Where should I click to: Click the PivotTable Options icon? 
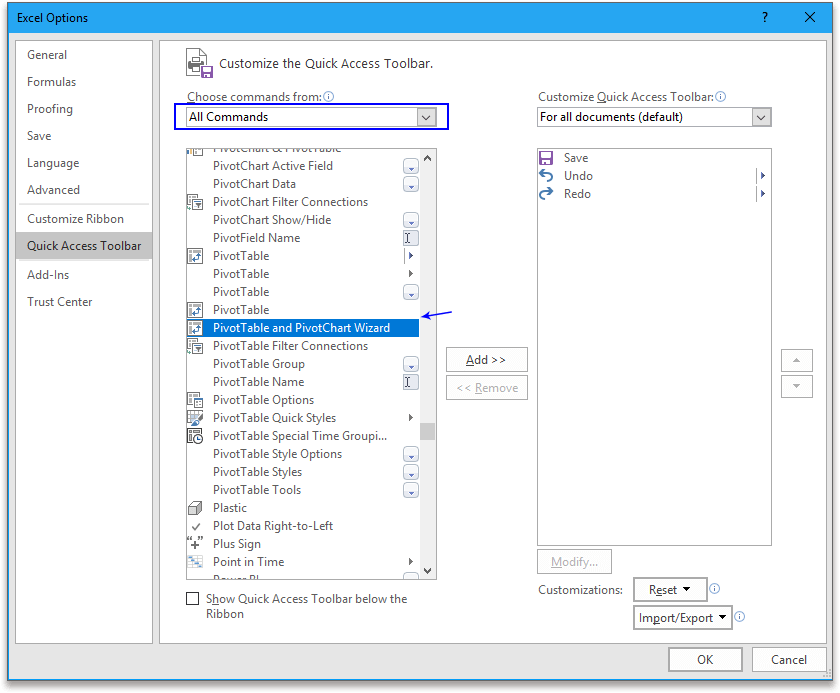[195, 400]
